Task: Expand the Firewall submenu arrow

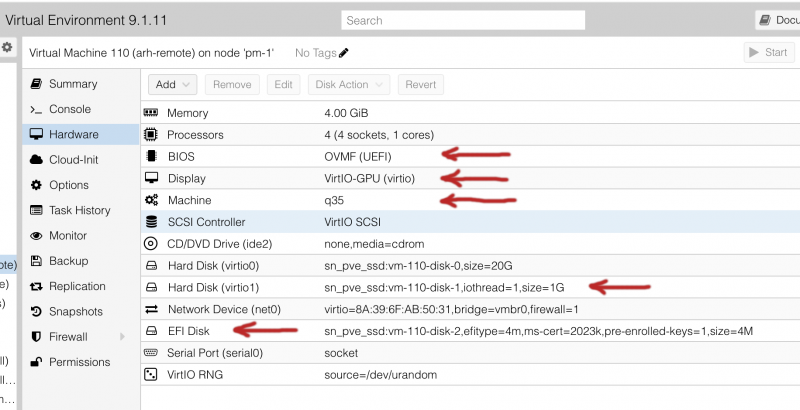Action: pyautogui.click(x=122, y=337)
